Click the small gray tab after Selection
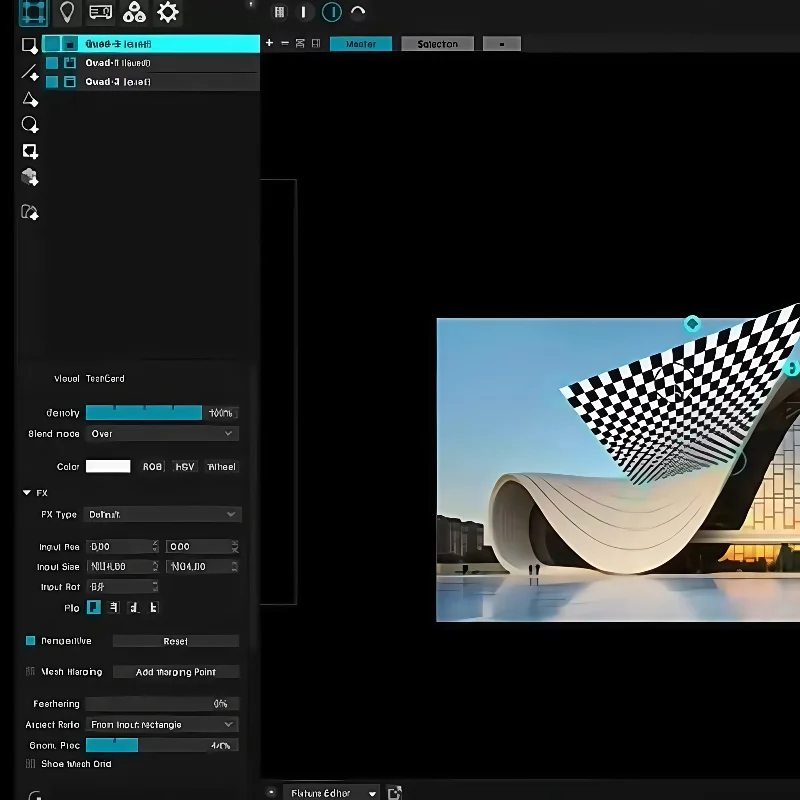 coord(502,44)
